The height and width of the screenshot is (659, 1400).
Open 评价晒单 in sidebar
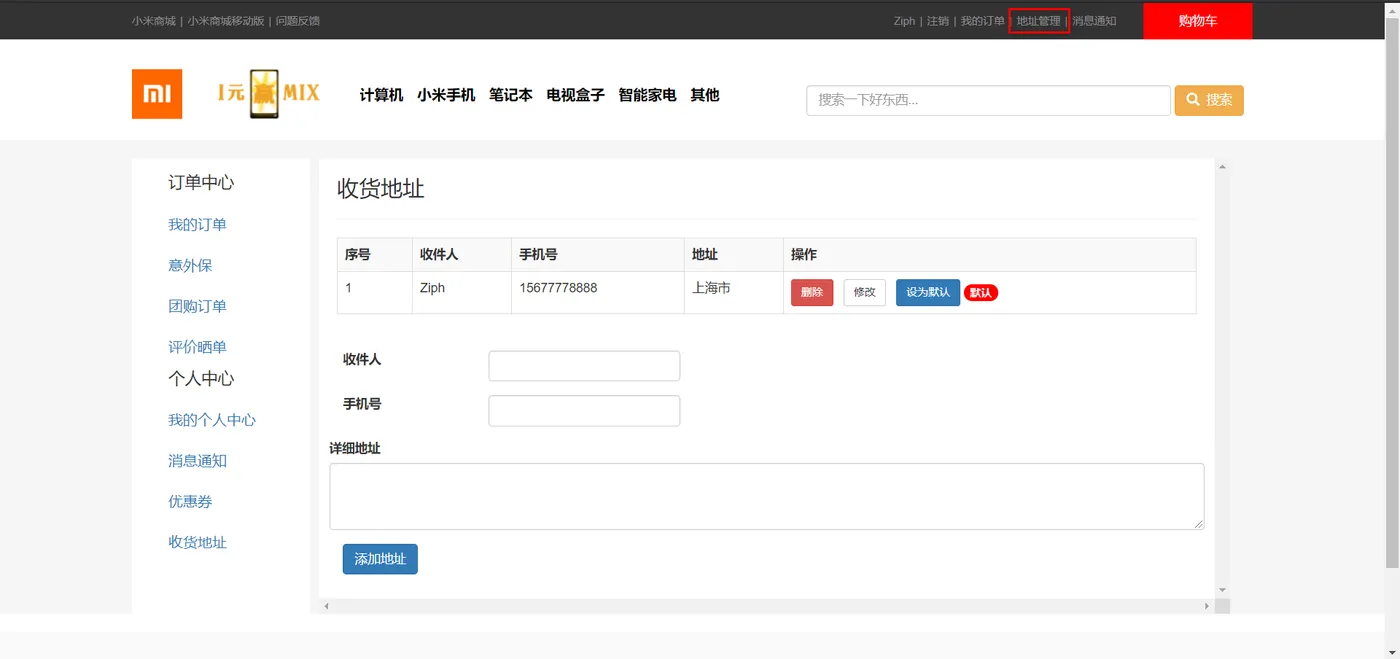pyautogui.click(x=197, y=347)
